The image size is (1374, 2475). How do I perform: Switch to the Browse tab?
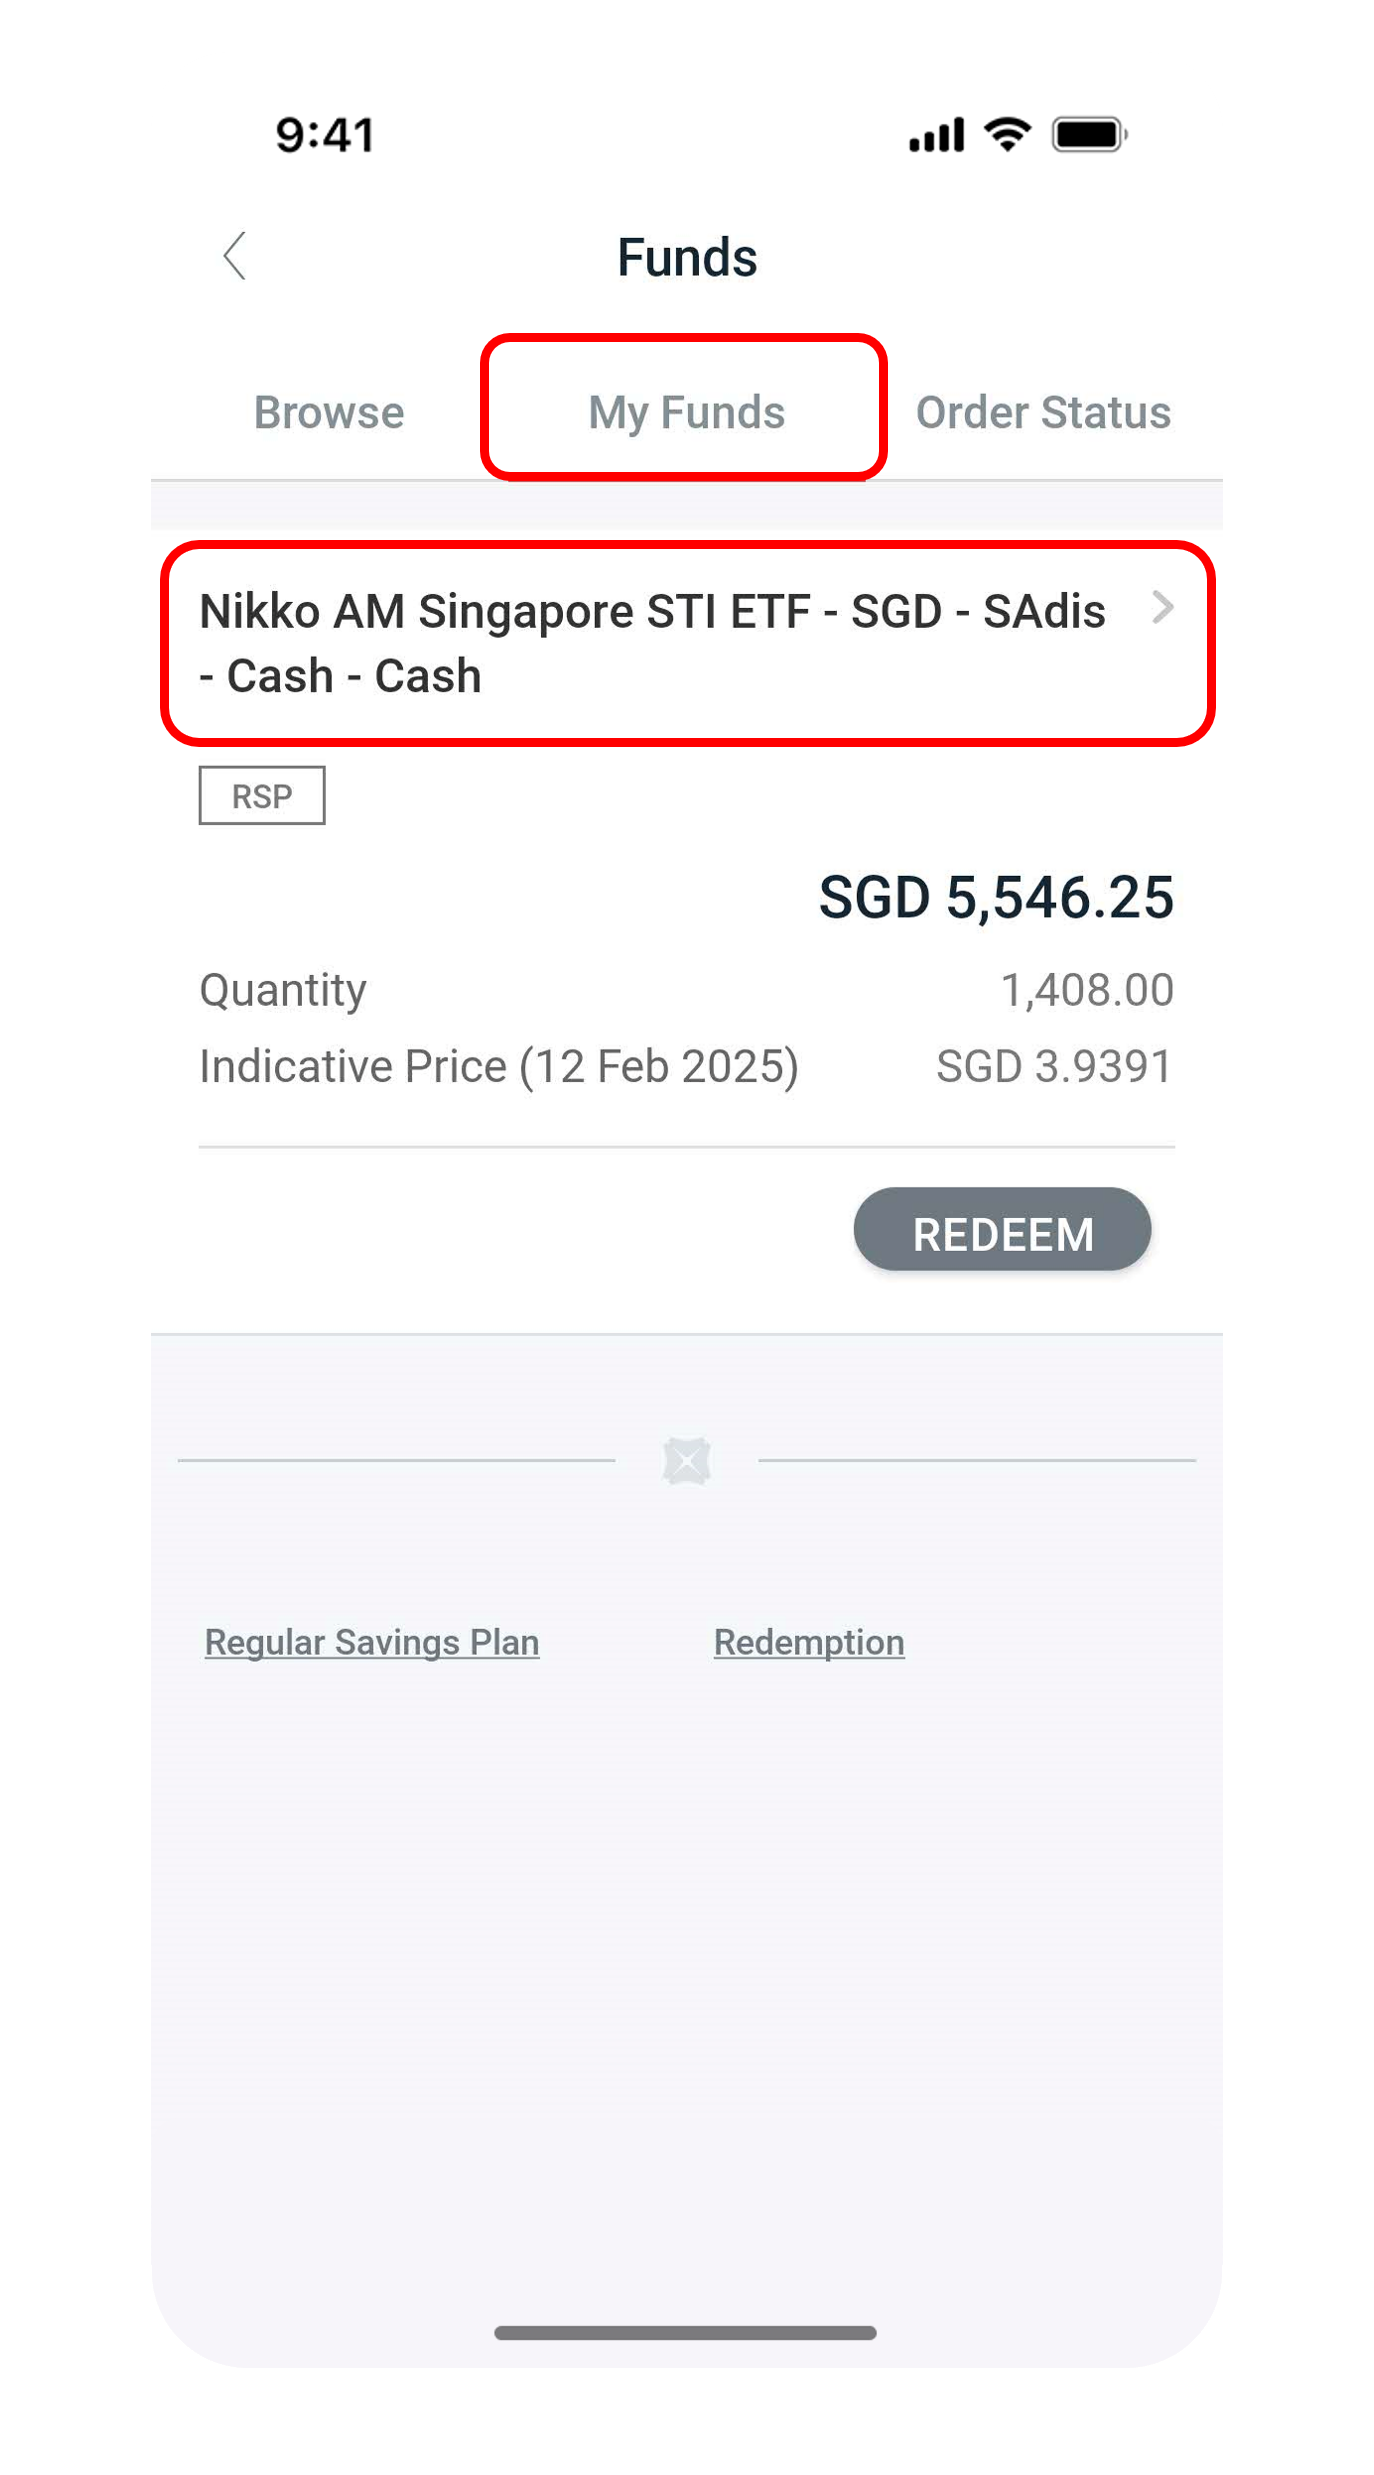(x=329, y=412)
